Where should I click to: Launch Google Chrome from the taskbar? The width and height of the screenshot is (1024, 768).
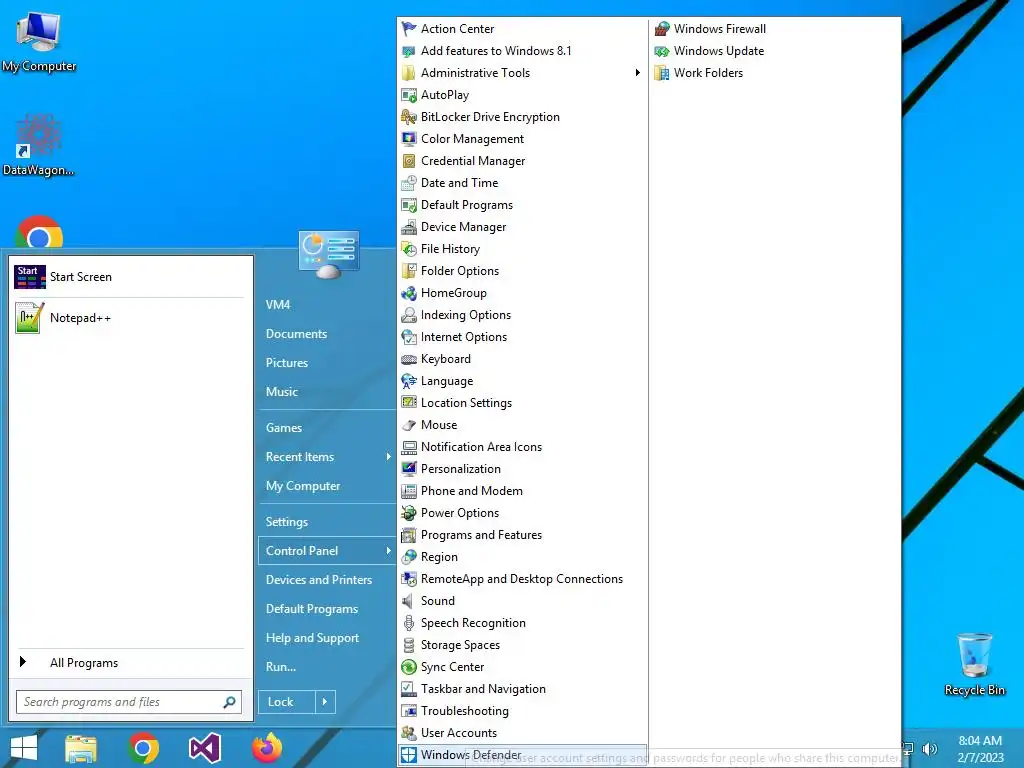tap(144, 748)
